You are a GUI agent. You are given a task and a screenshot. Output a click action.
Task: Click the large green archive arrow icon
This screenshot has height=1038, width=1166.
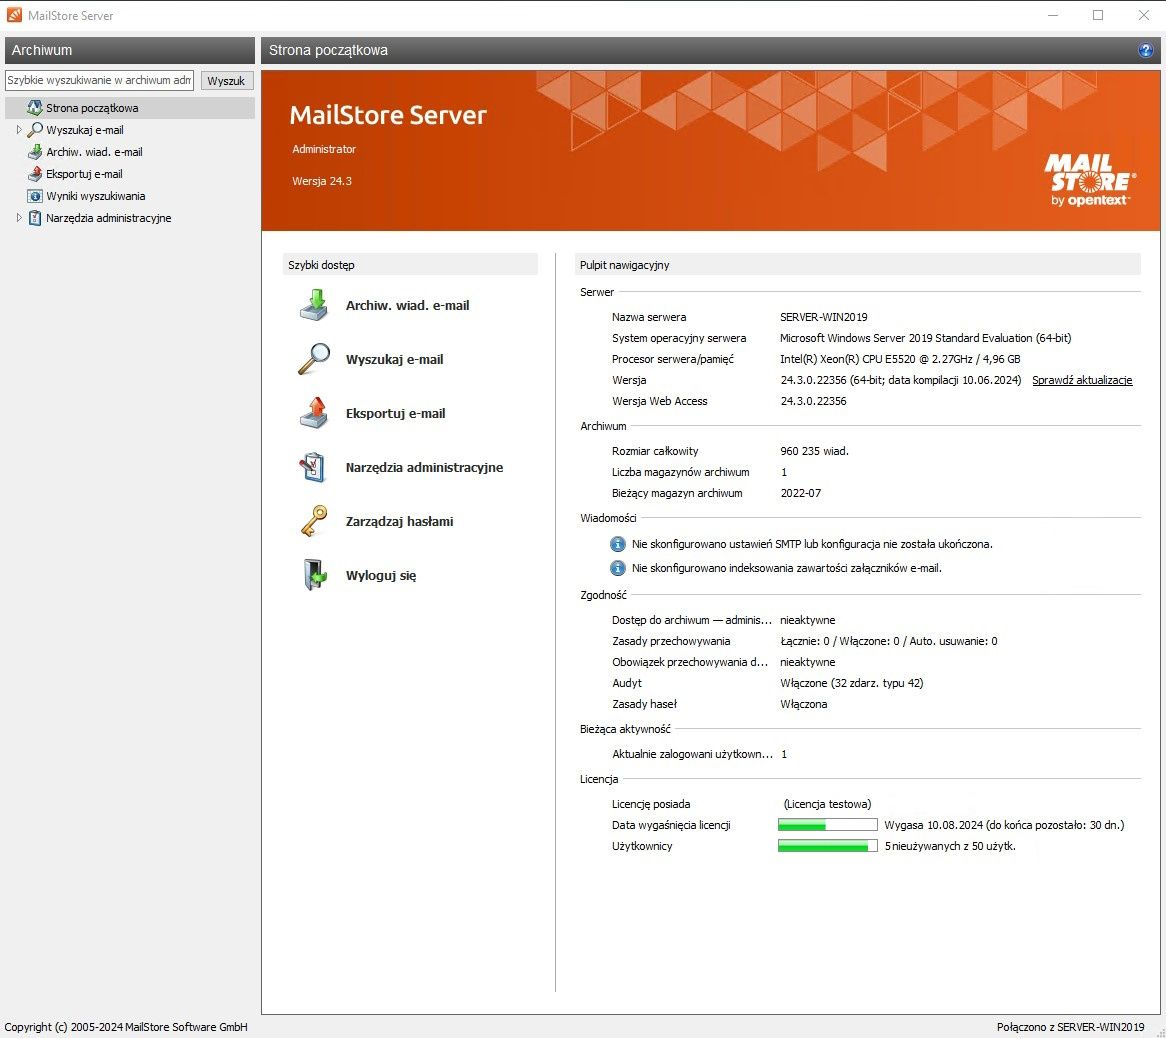click(x=315, y=305)
